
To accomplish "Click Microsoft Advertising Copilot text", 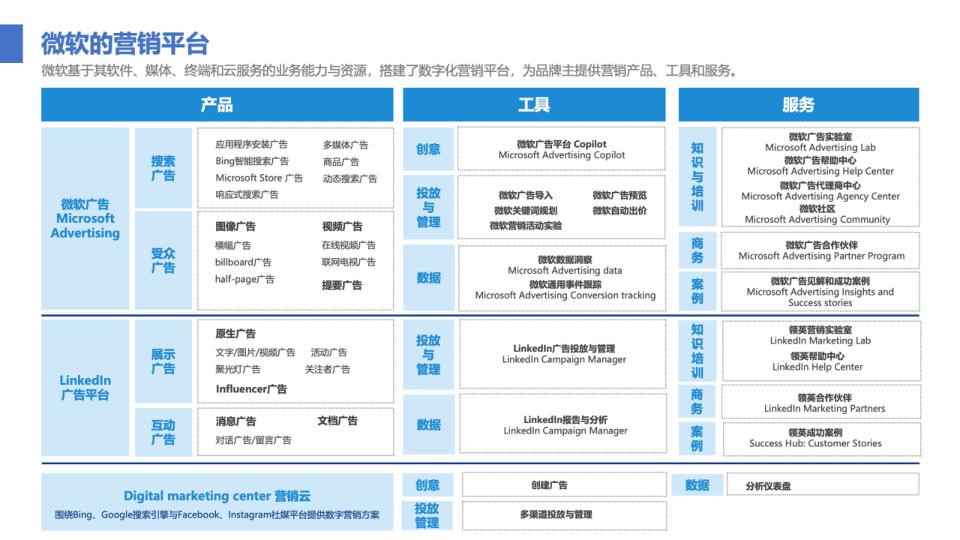I will pyautogui.click(x=561, y=156).
